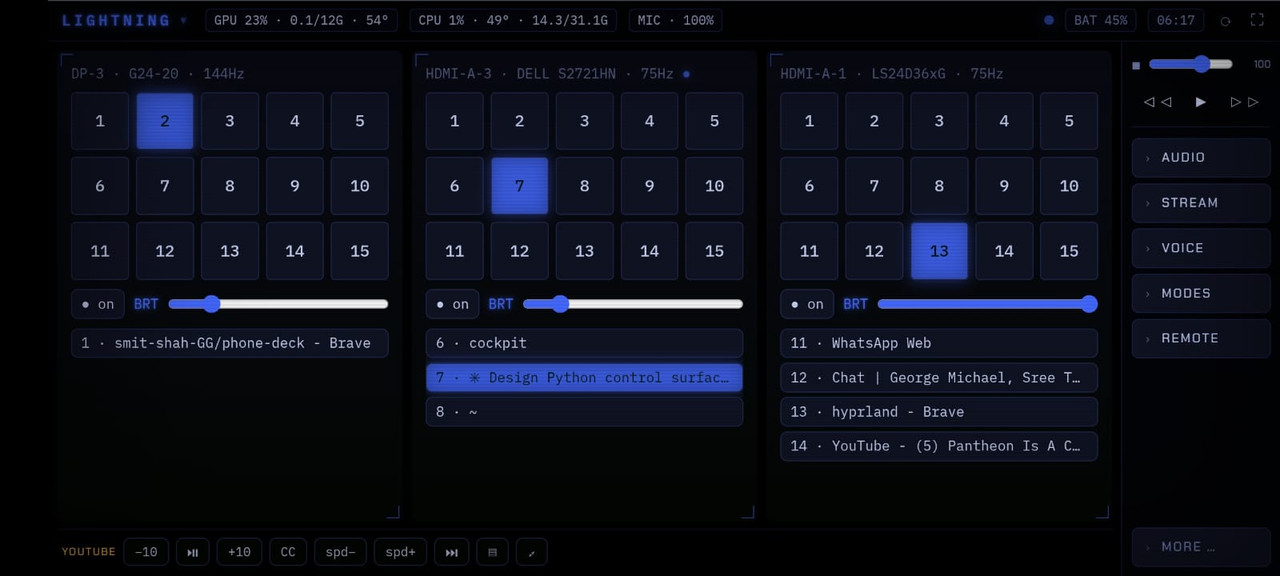The width and height of the screenshot is (1280, 576).
Task: Click the refresh icon in top bar
Action: tap(1225, 21)
